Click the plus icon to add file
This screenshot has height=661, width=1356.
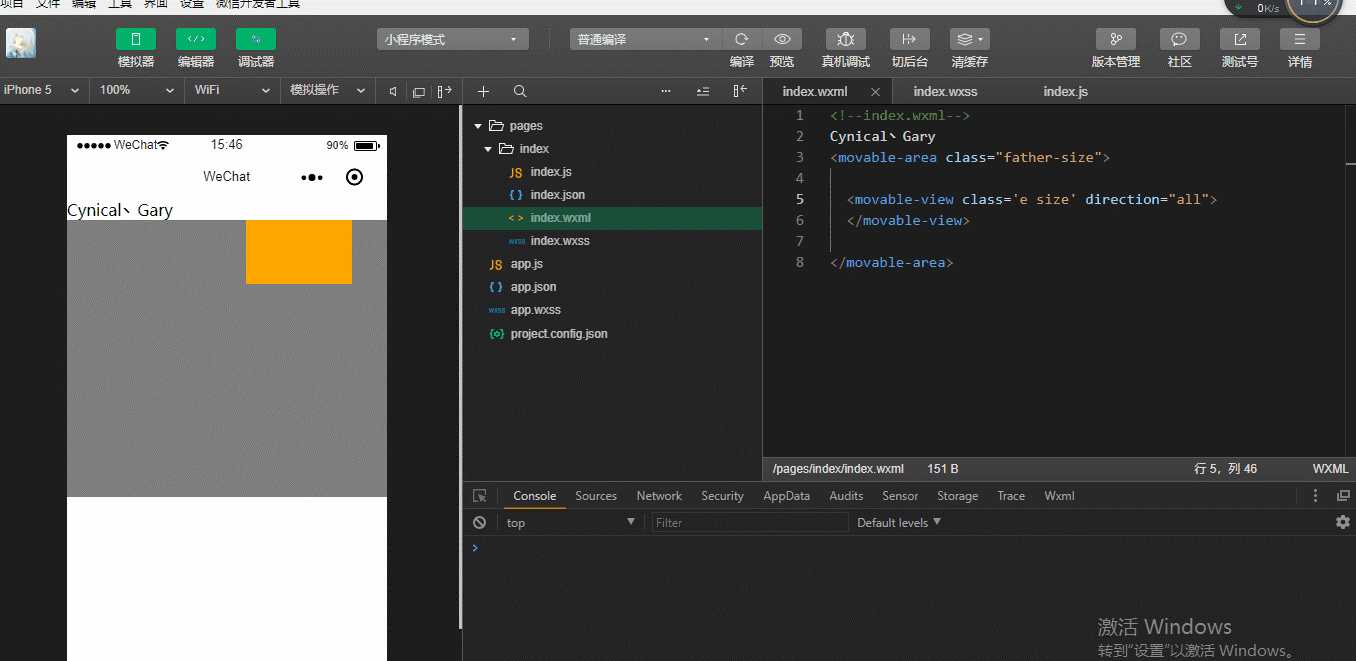(484, 91)
